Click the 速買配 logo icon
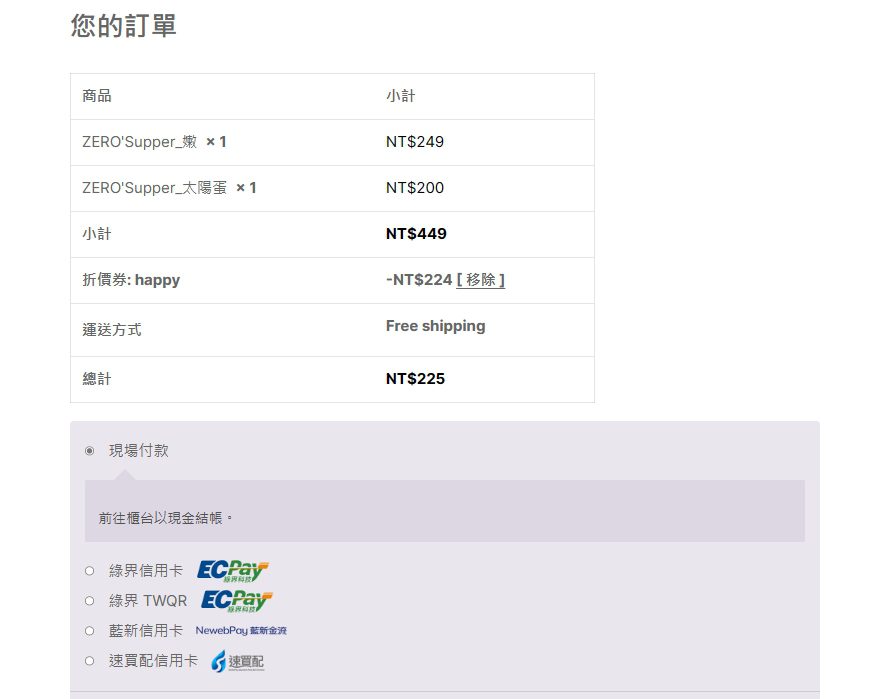 pos(237,661)
